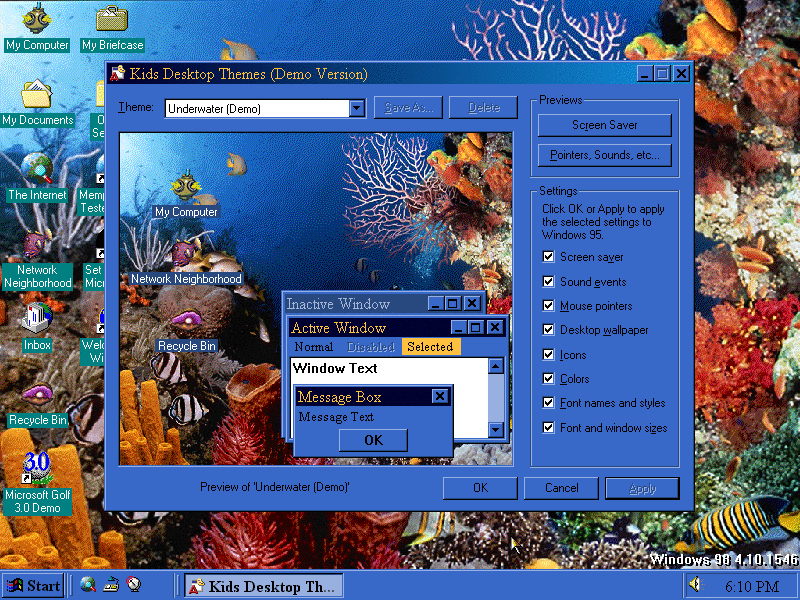This screenshot has width=800, height=600.
Task: Click the Message Box close button in the preview
Action: pyautogui.click(x=440, y=396)
